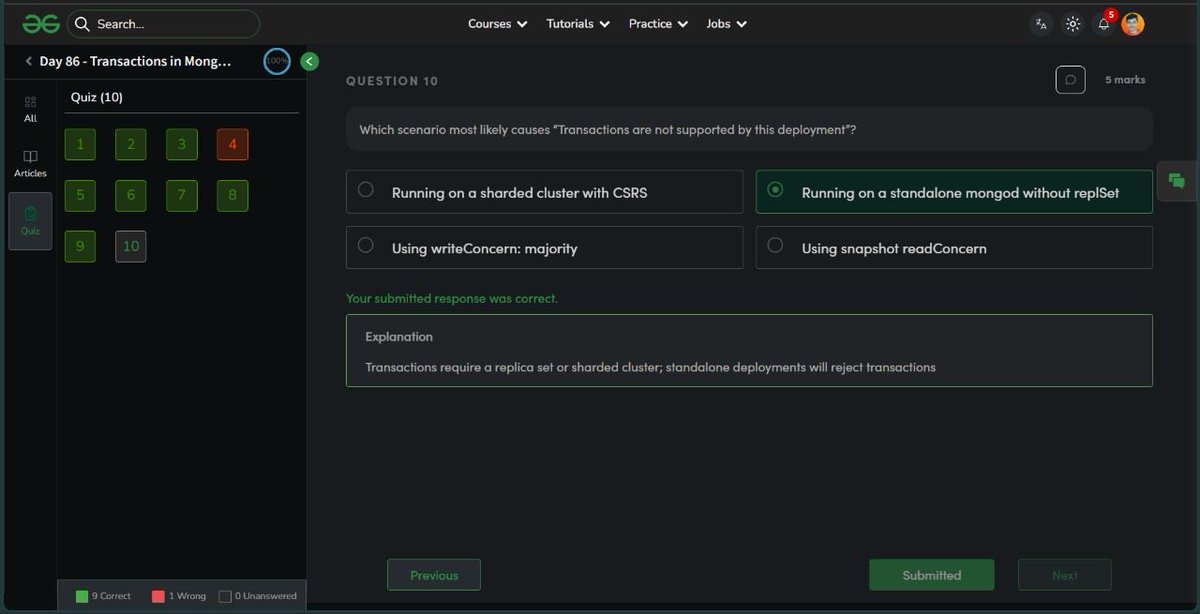Jump to quiz question 8
1200x614 pixels.
point(233,195)
